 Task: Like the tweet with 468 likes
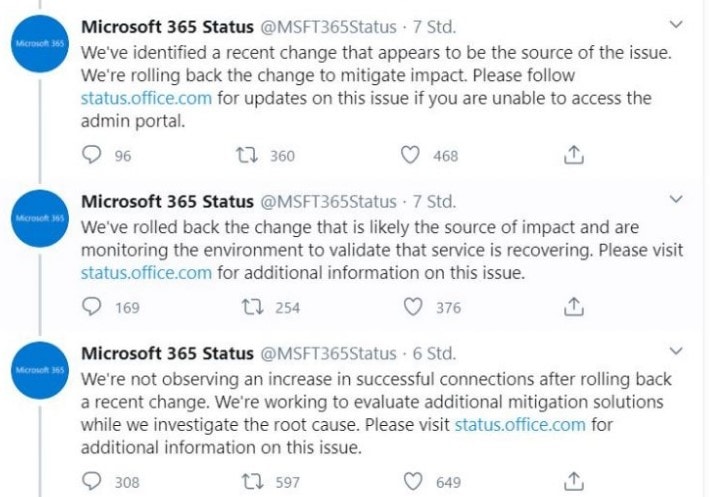click(410, 155)
